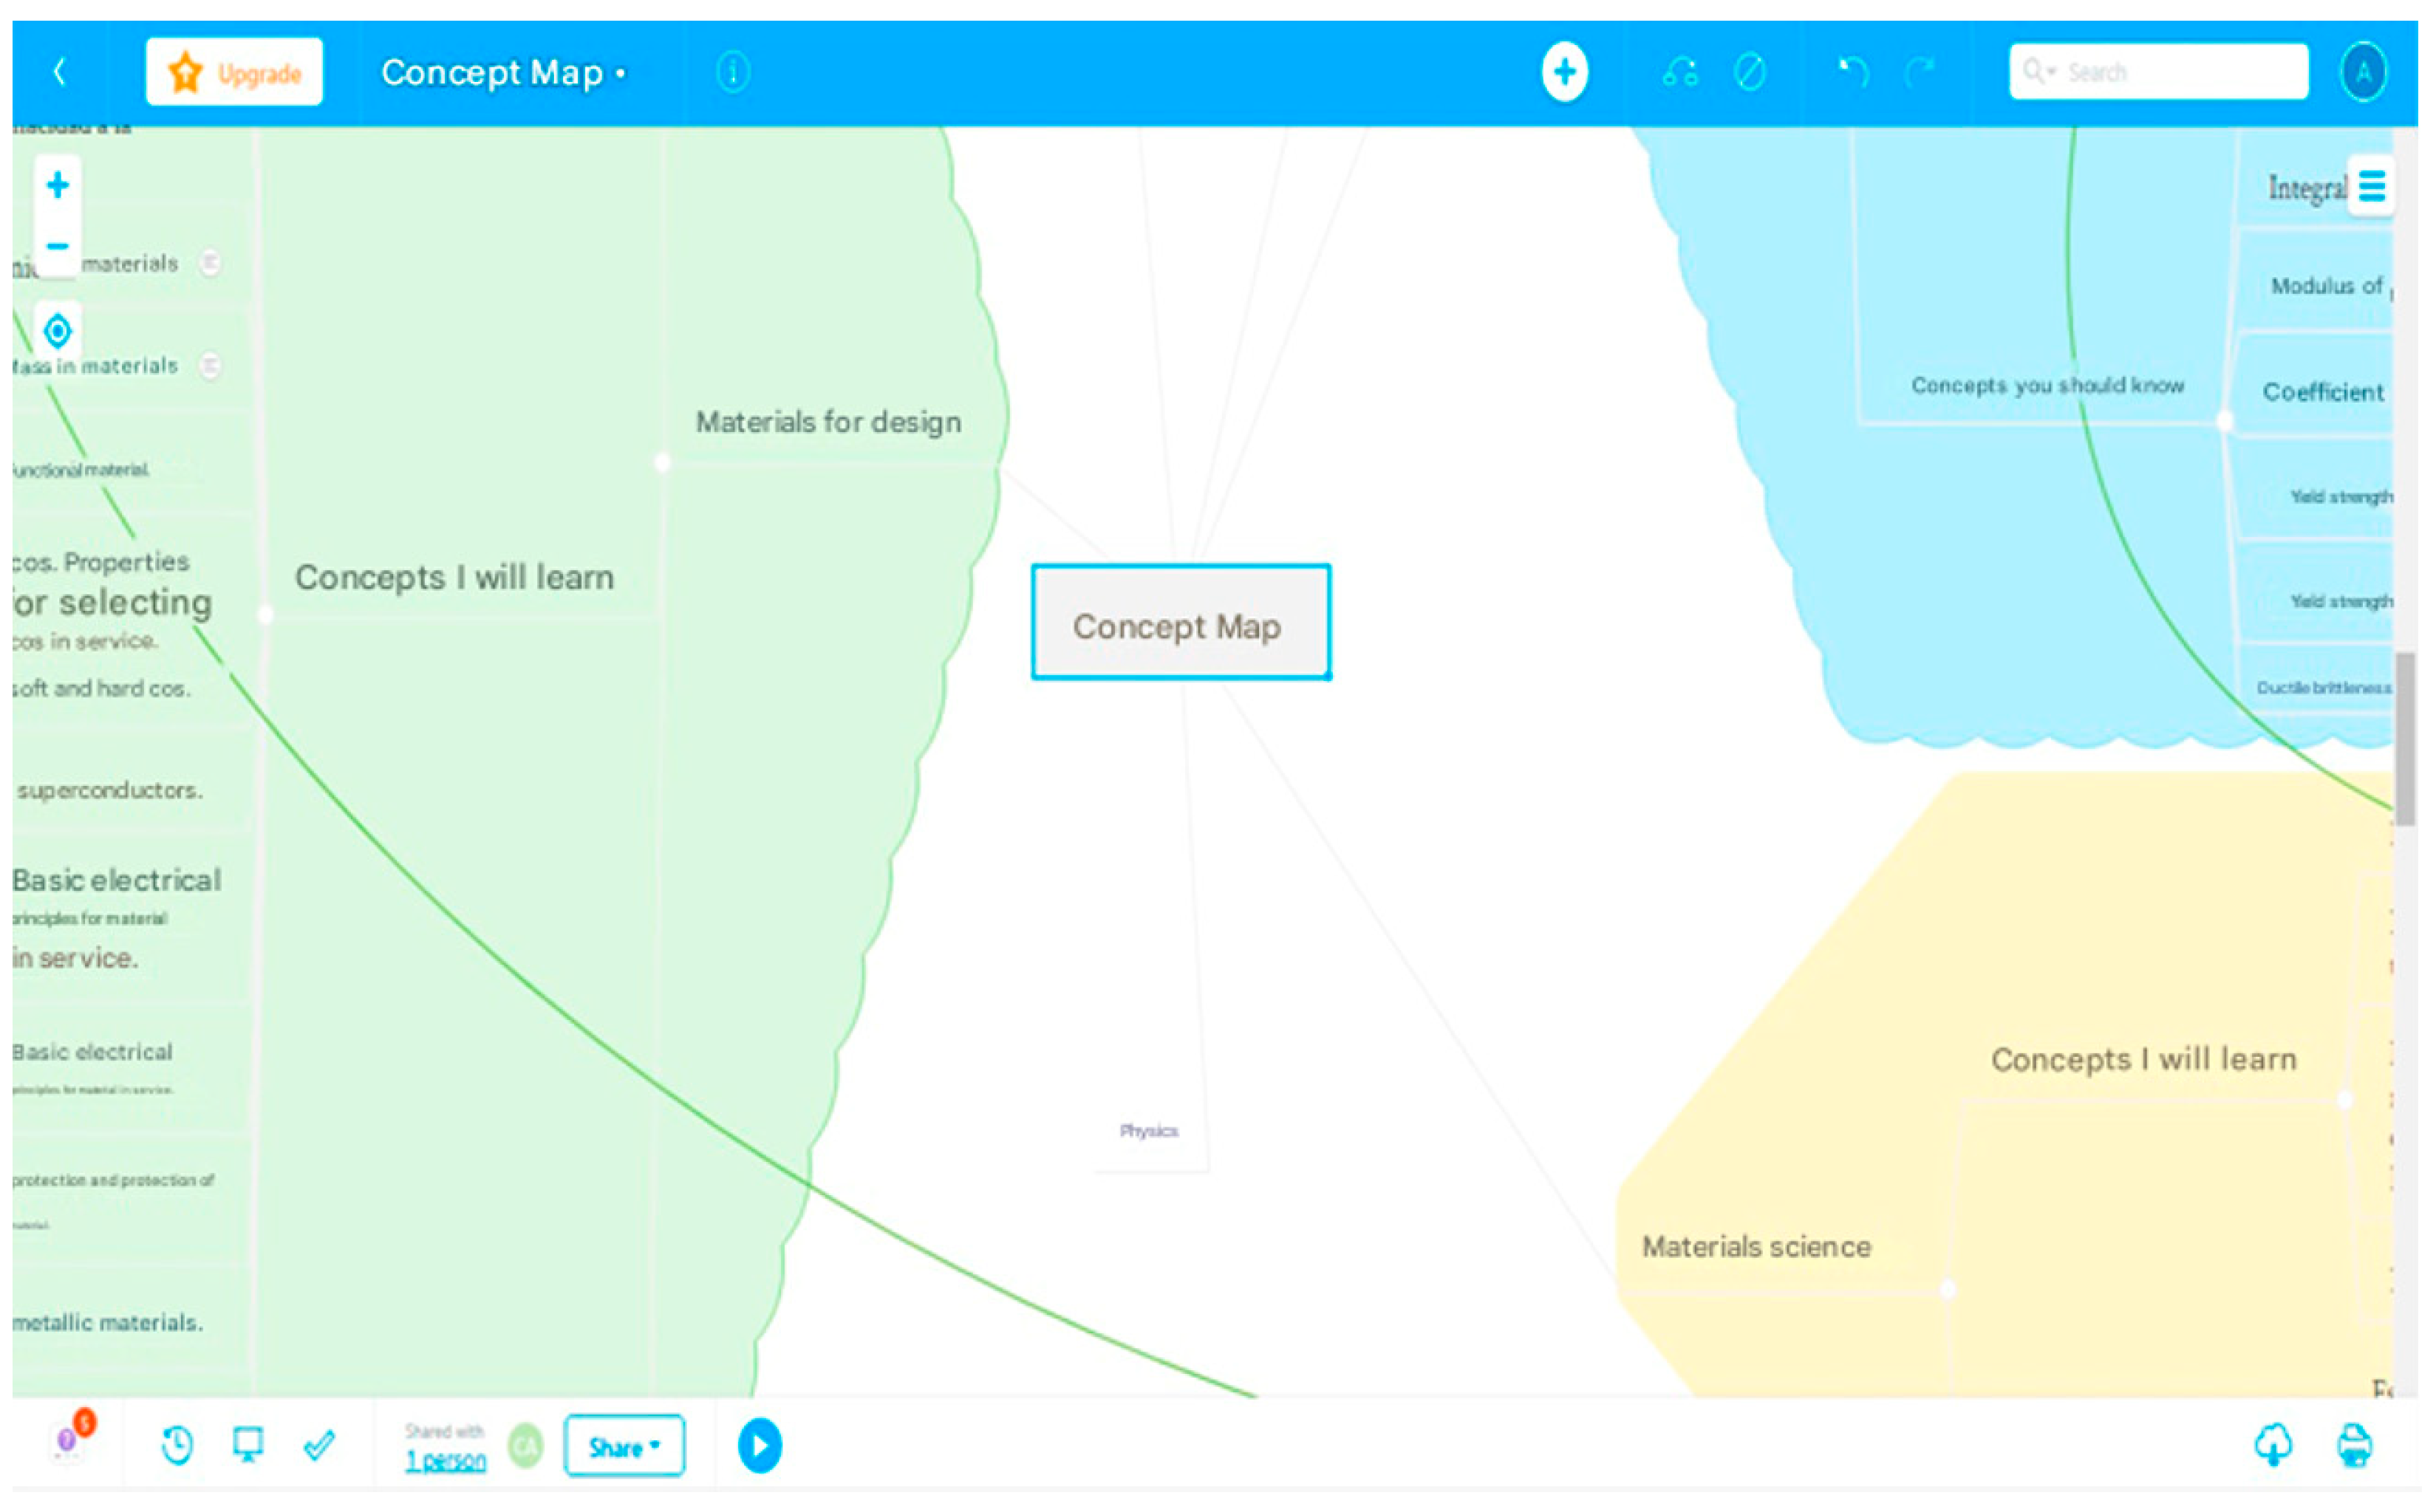Viewport: 2436px width, 1512px height.
Task: Center the map with target icon
Action: (58, 330)
